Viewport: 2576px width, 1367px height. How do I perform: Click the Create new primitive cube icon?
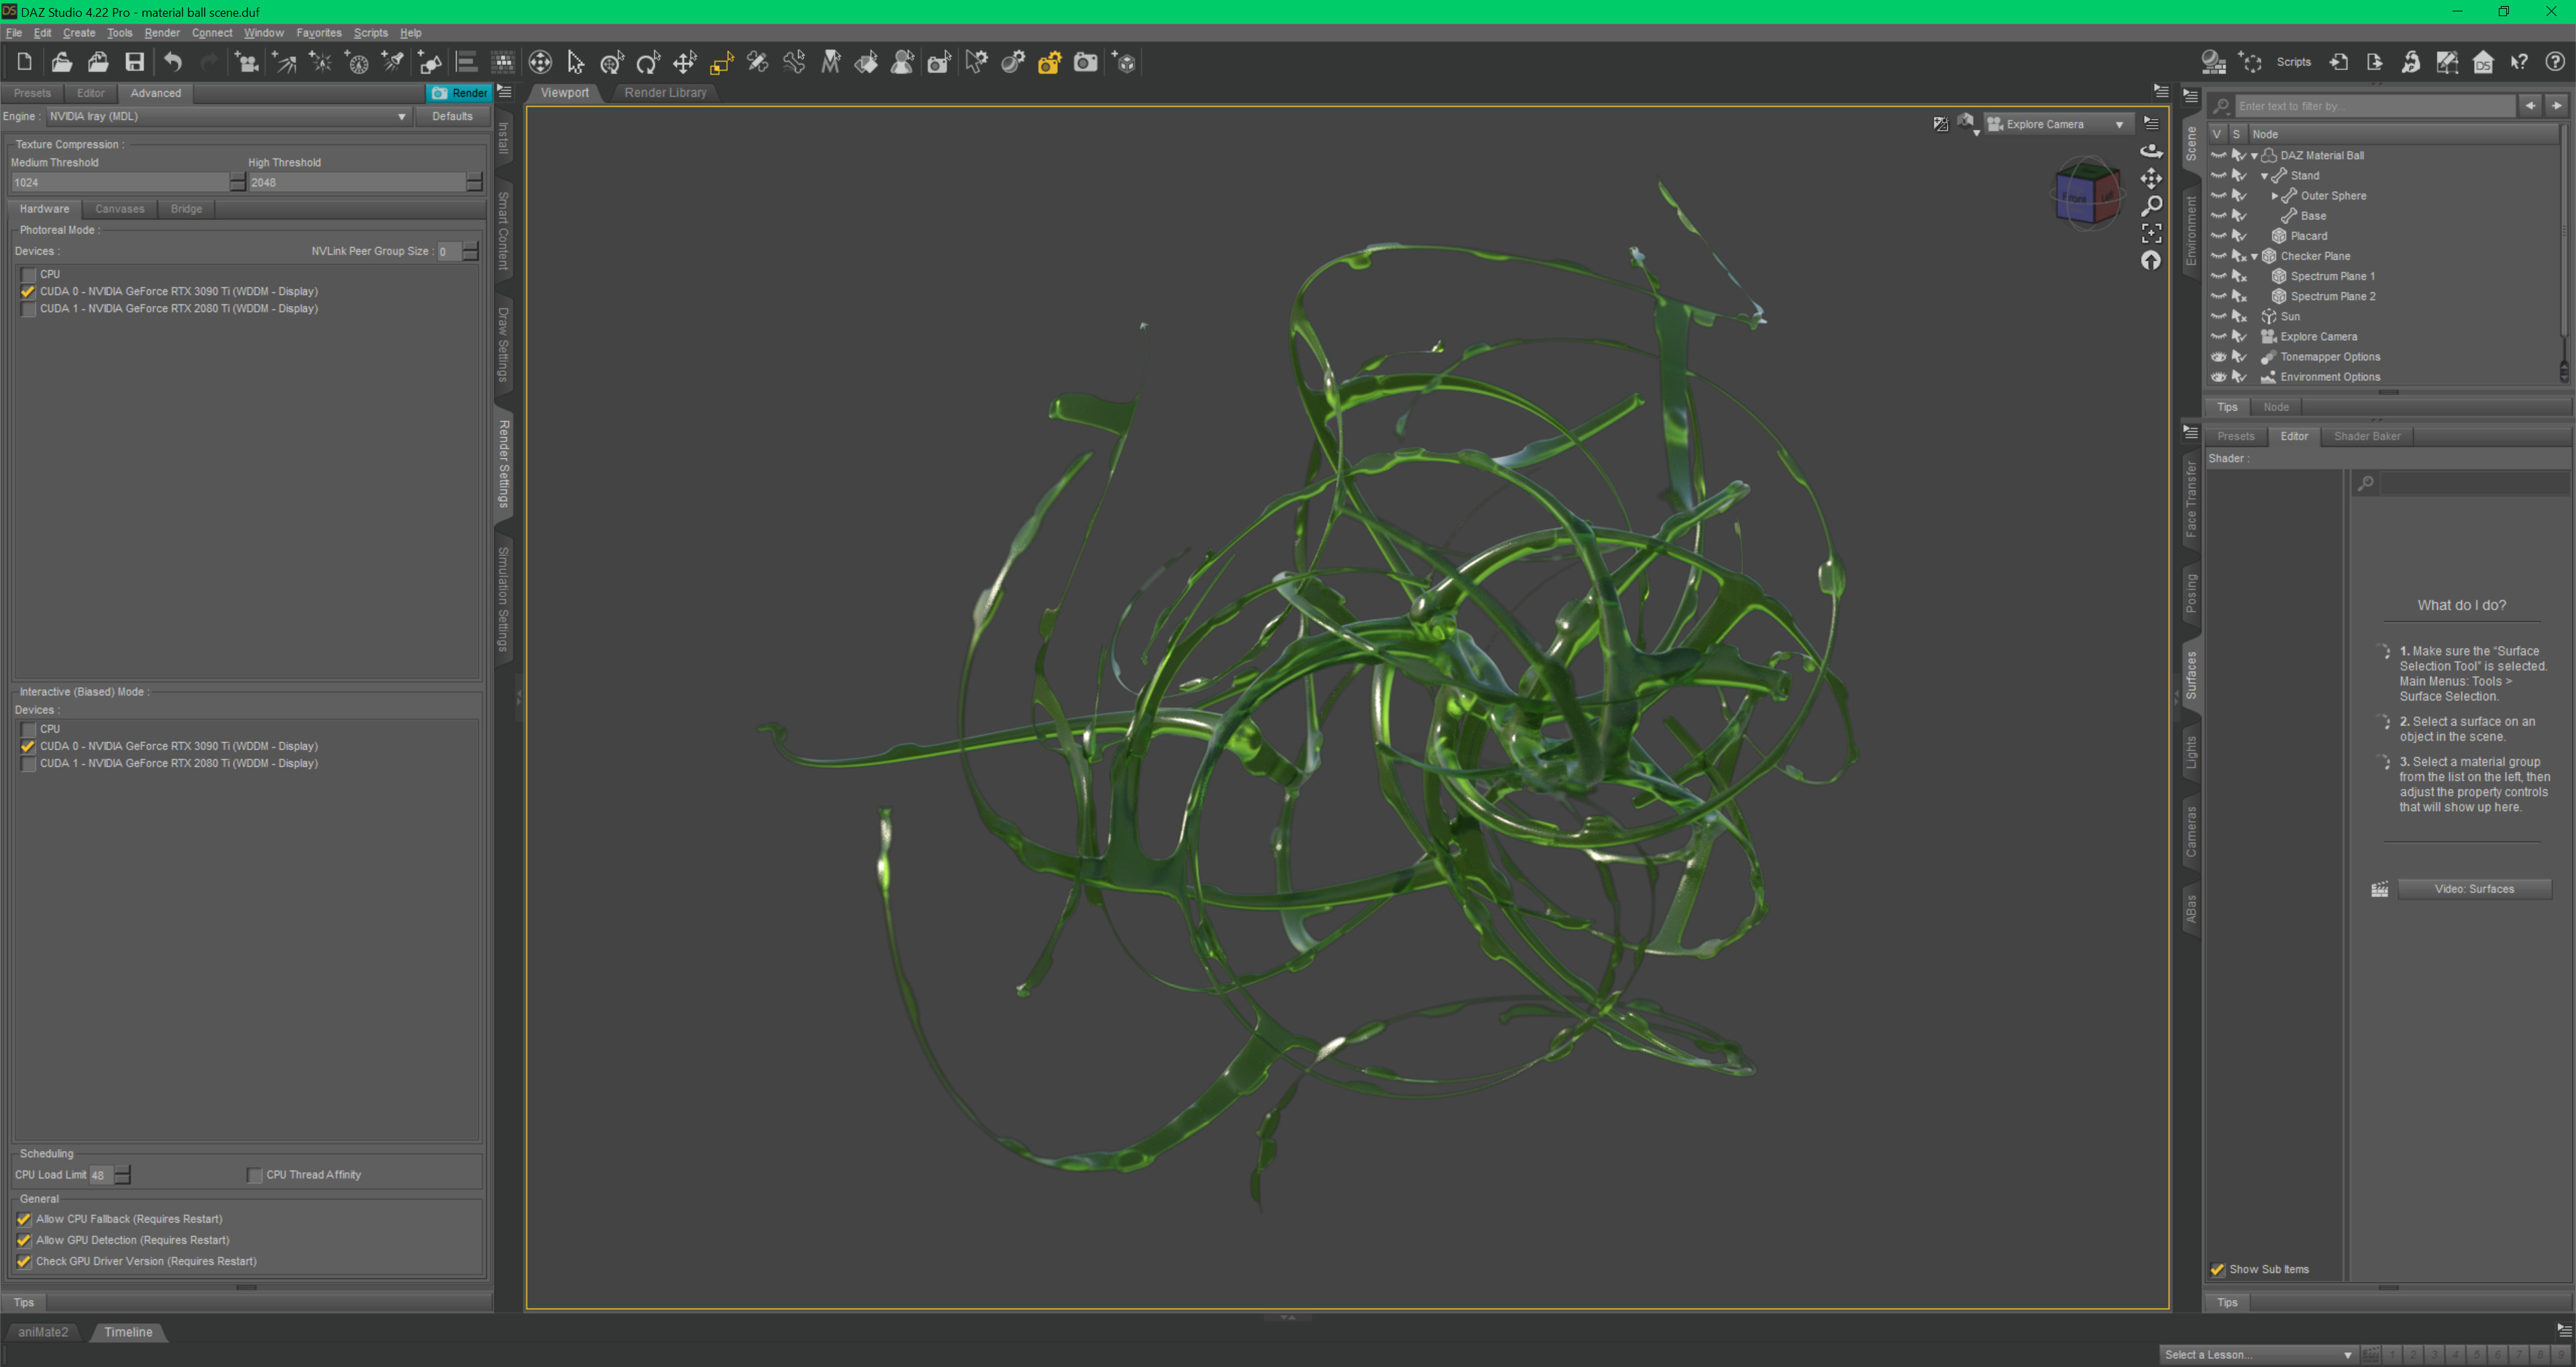pyautogui.click(x=1125, y=62)
